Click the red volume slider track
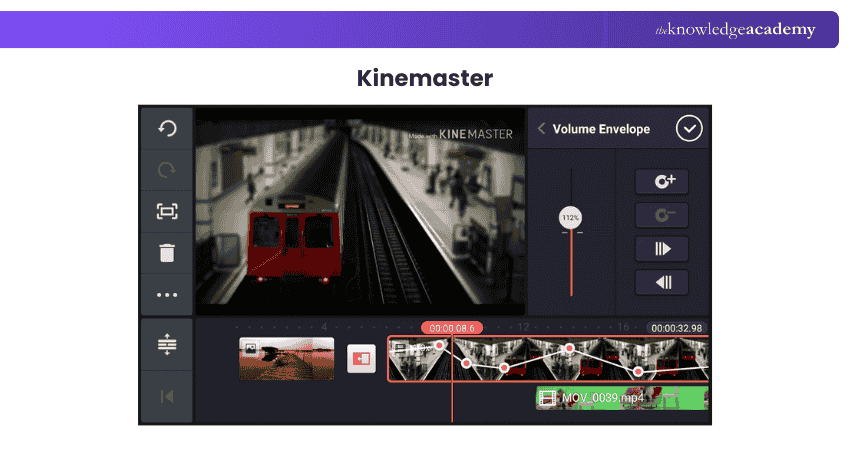 [571, 263]
